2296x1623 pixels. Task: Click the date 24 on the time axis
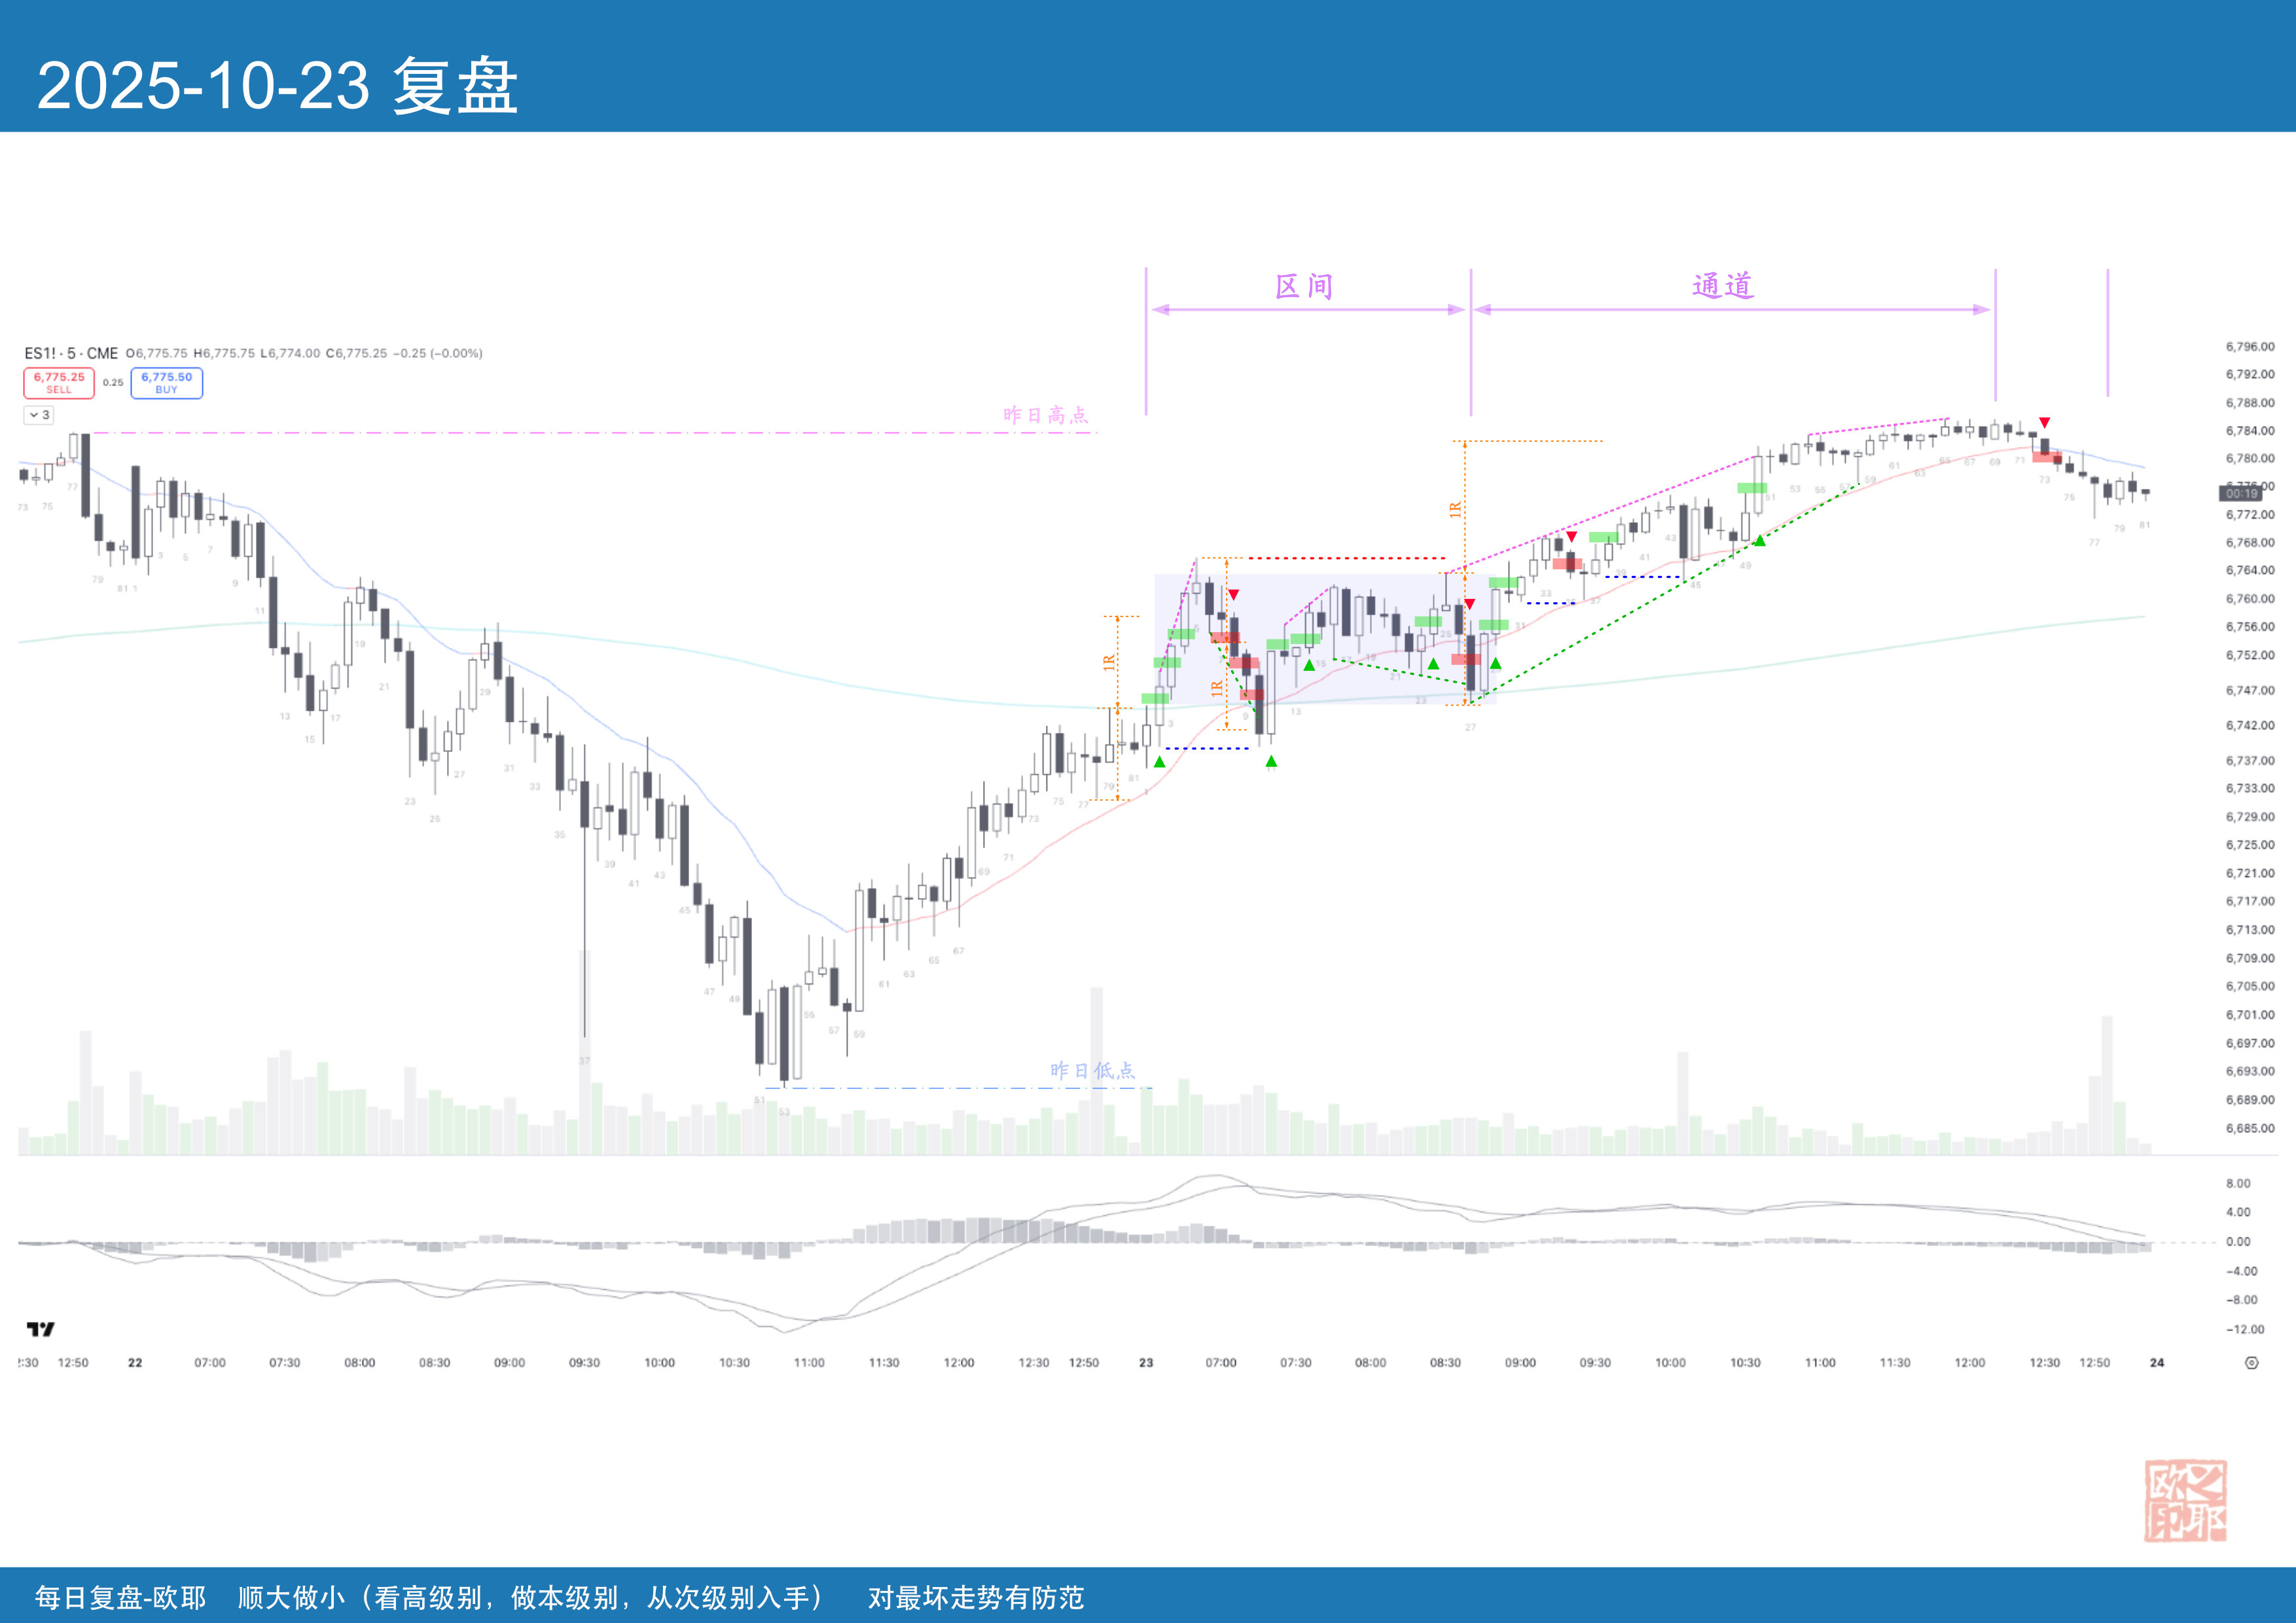pyautogui.click(x=2157, y=1363)
